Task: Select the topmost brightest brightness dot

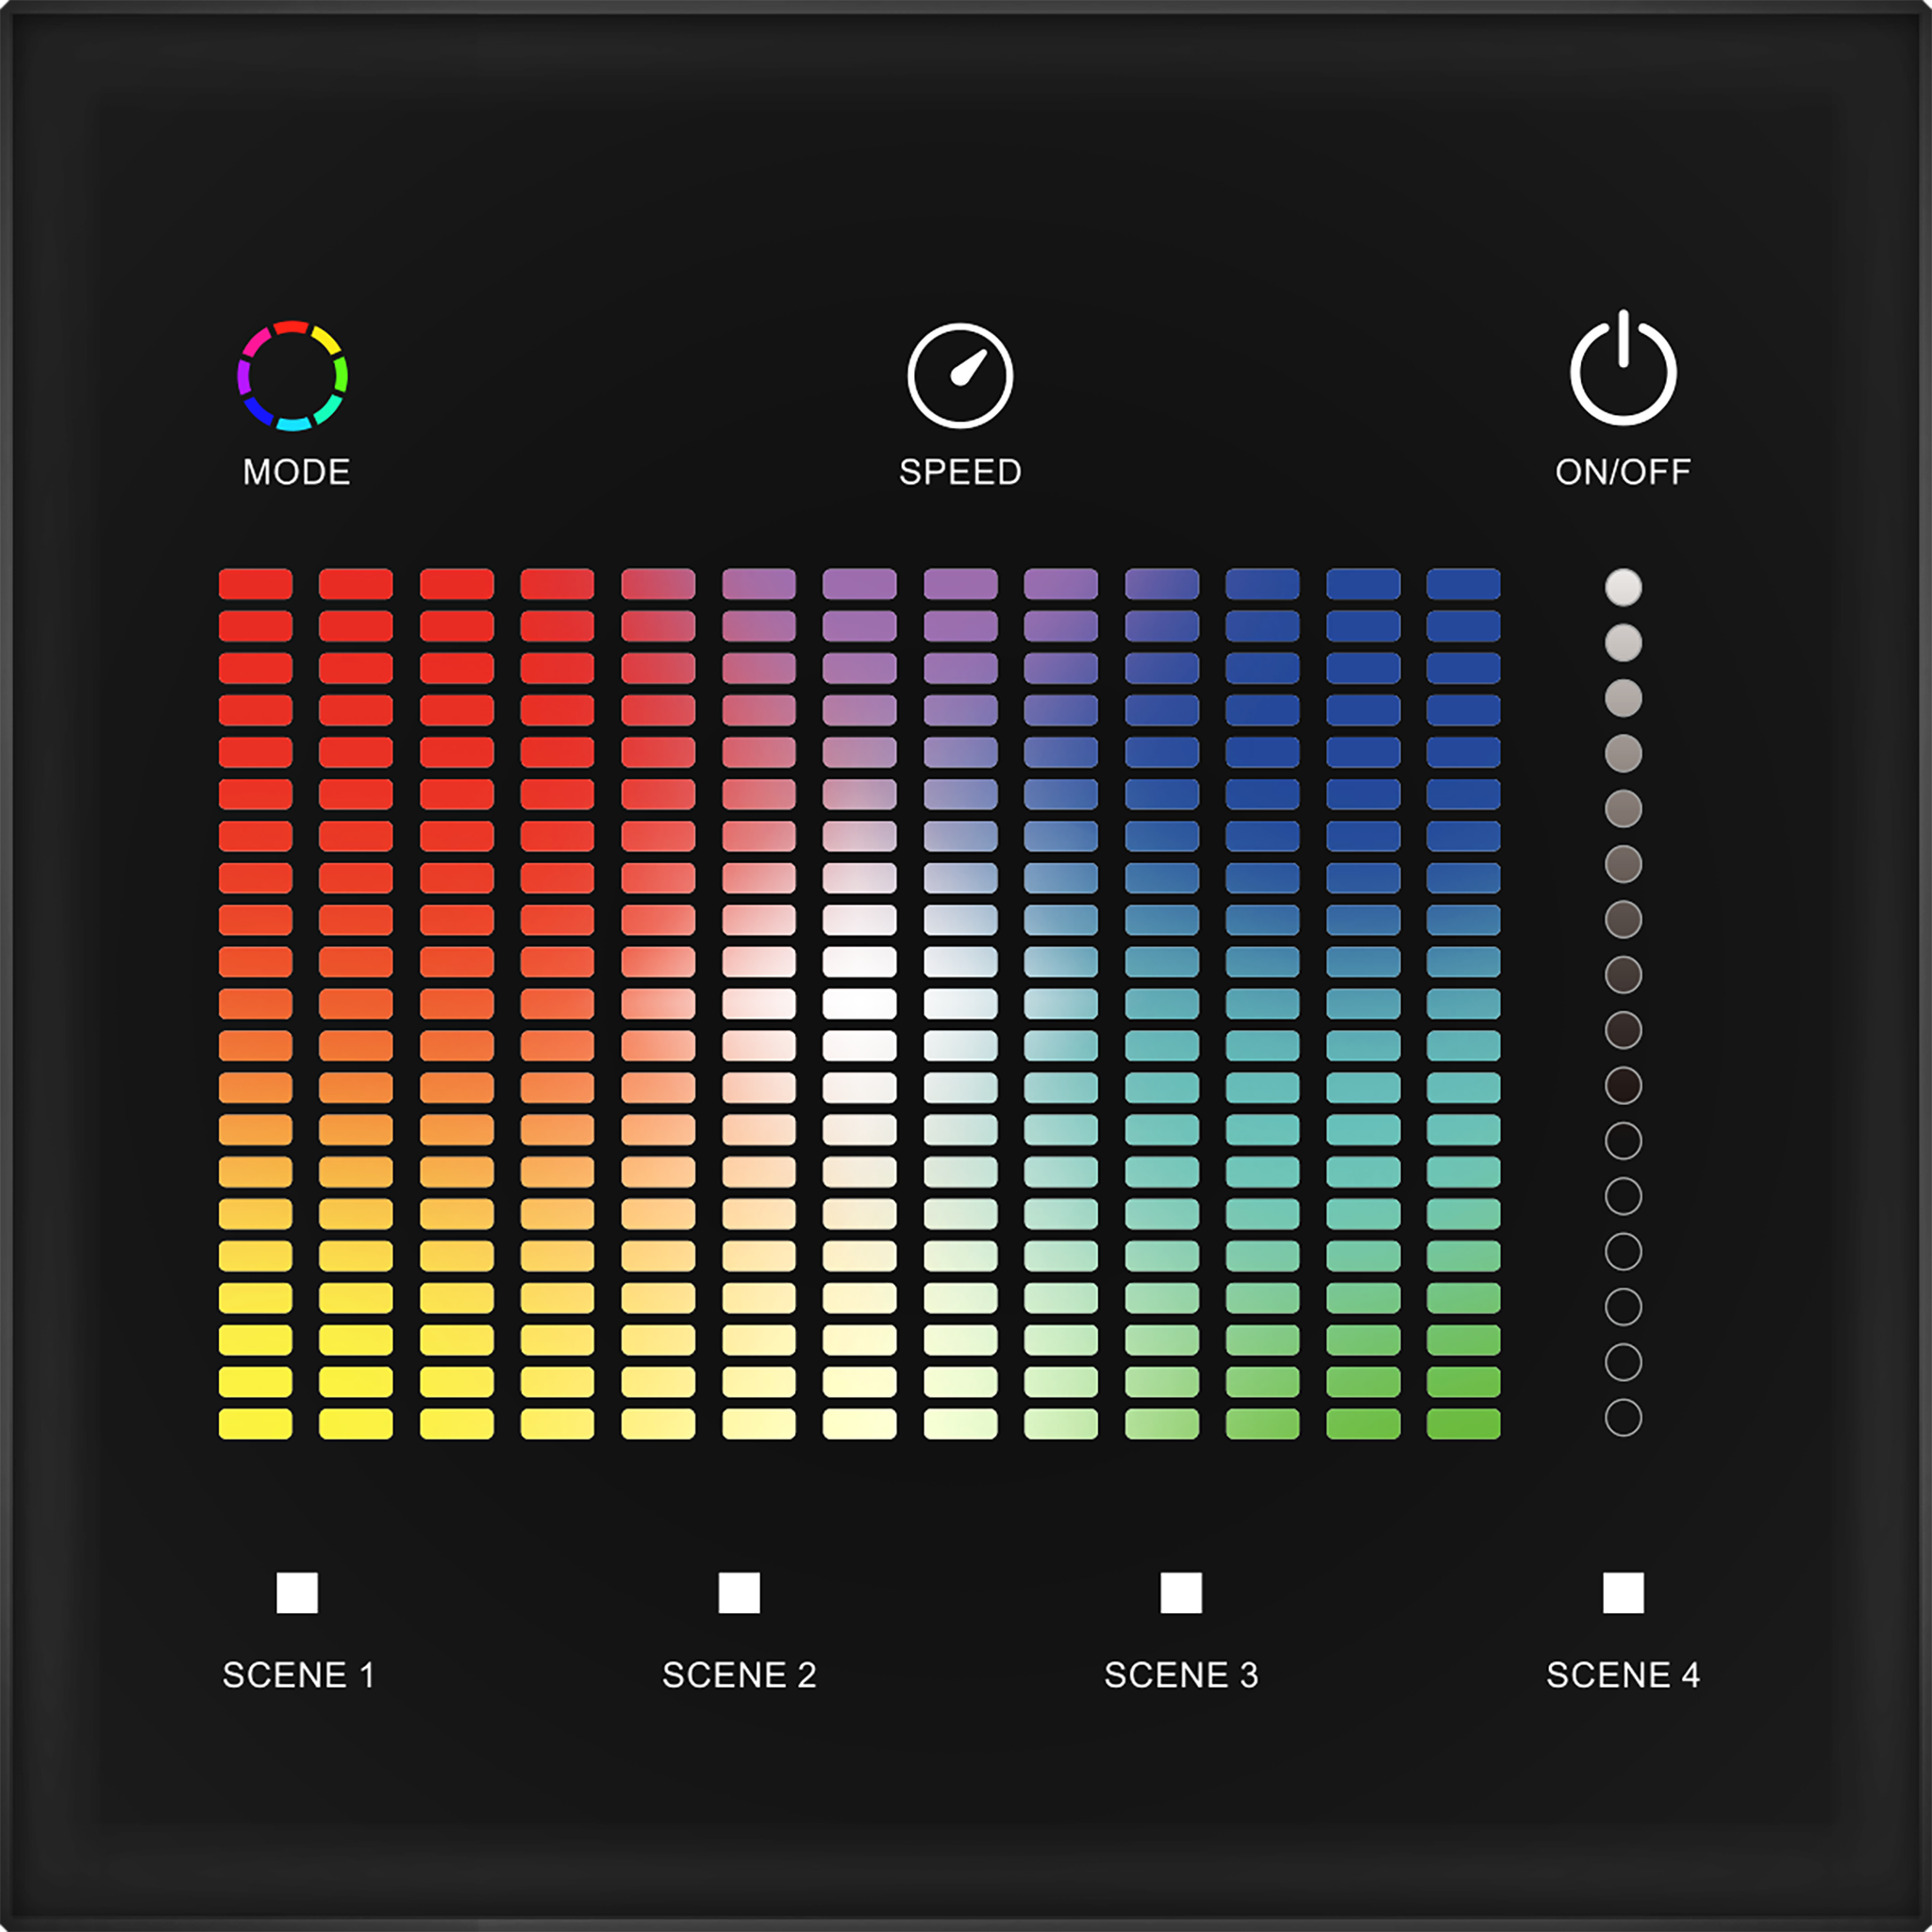Action: coord(1623,587)
